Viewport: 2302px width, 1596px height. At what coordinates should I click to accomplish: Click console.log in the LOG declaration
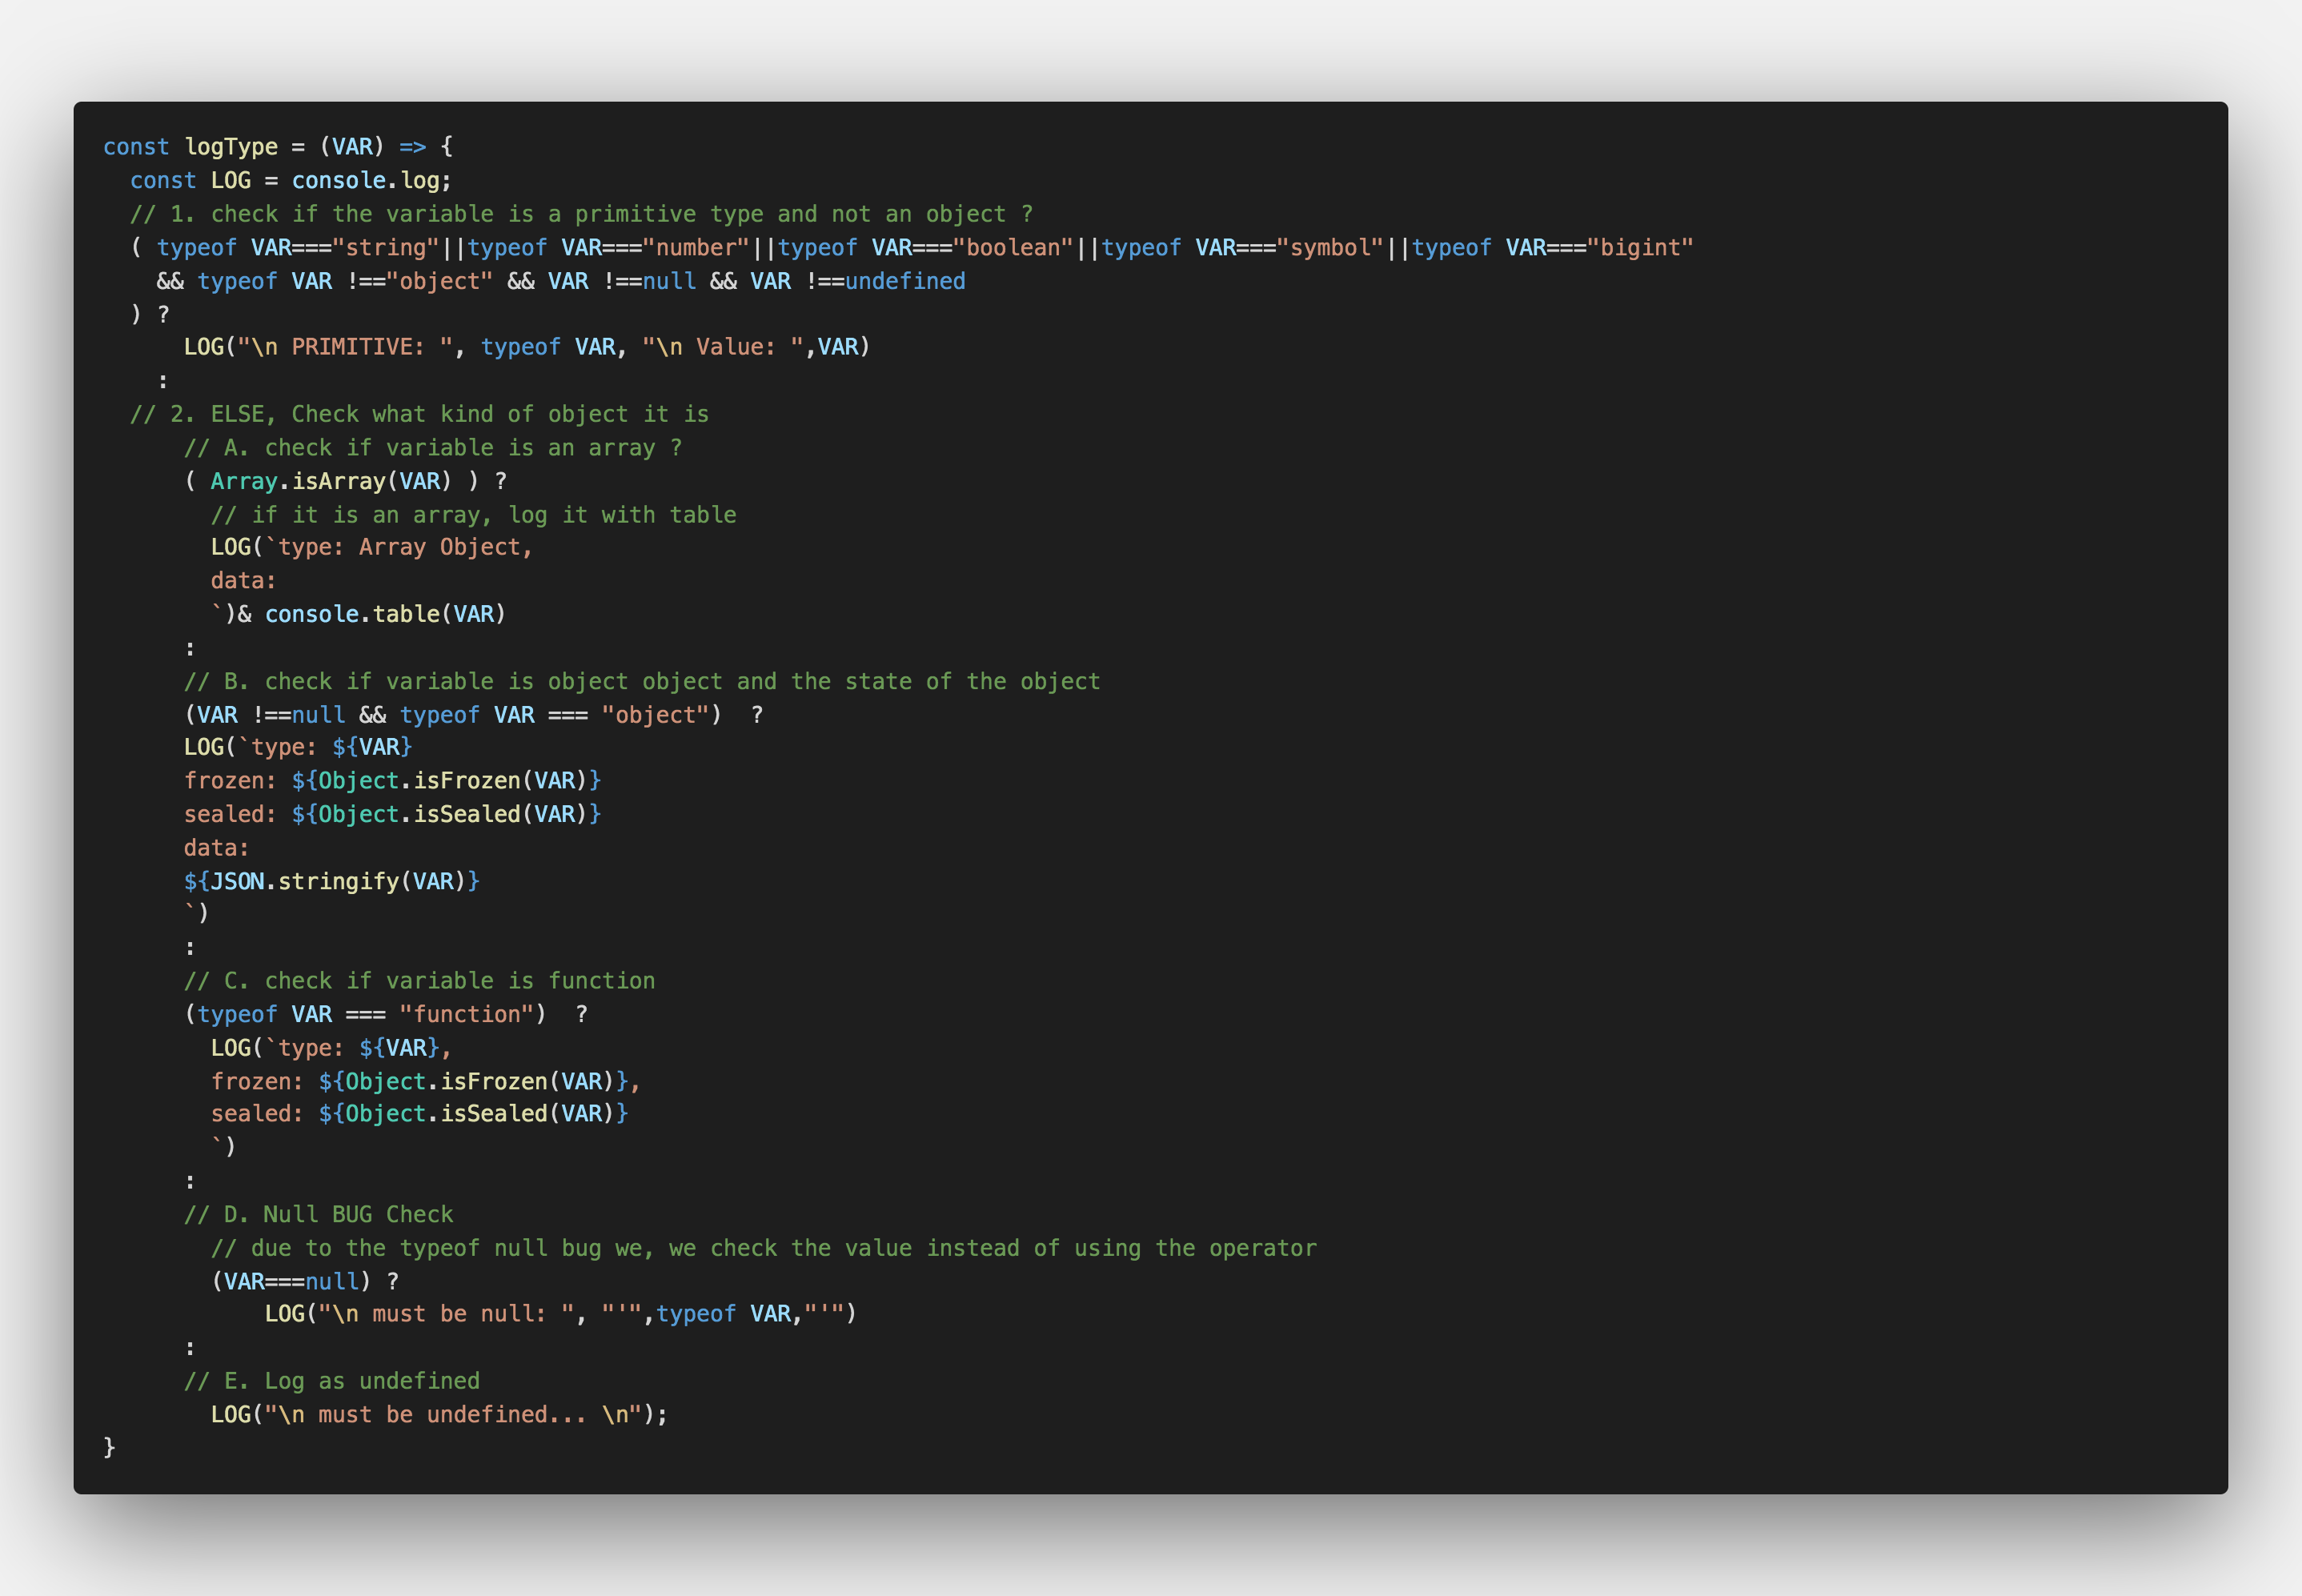tap(367, 181)
